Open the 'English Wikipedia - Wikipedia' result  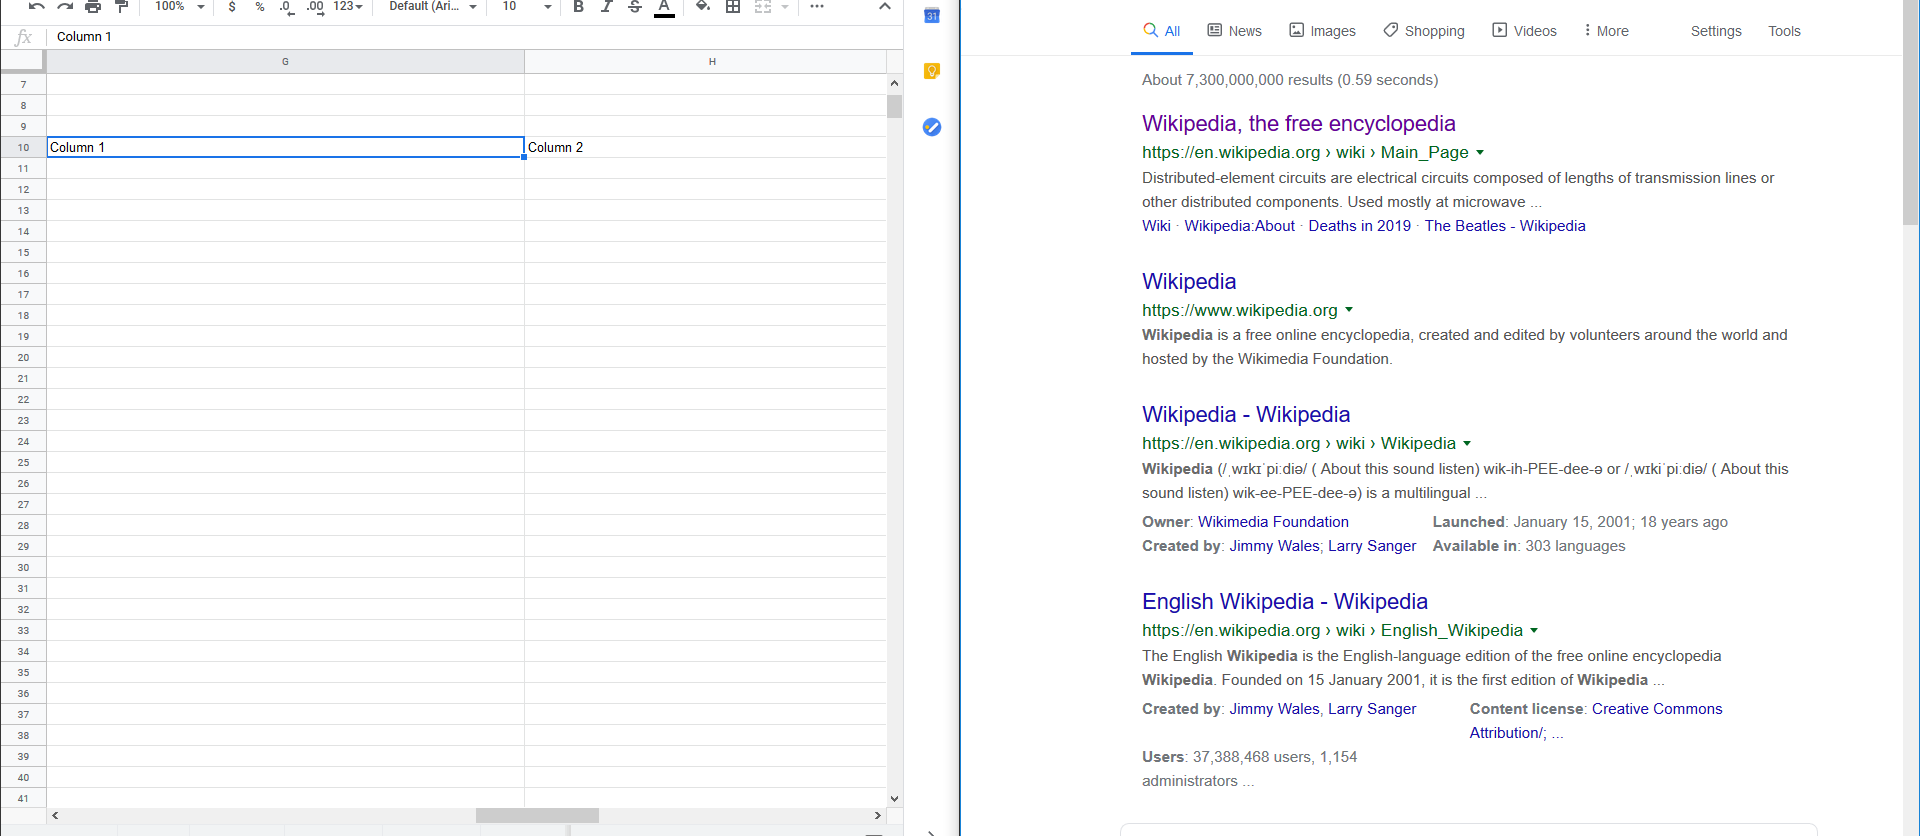click(x=1285, y=601)
